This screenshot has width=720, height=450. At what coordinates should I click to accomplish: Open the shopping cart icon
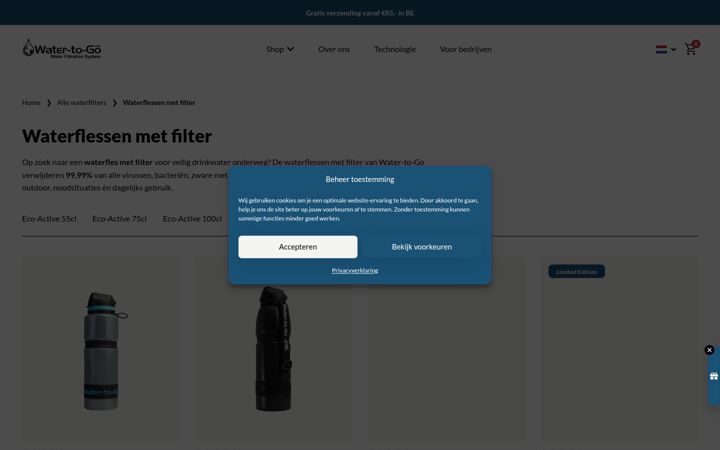[x=691, y=48]
